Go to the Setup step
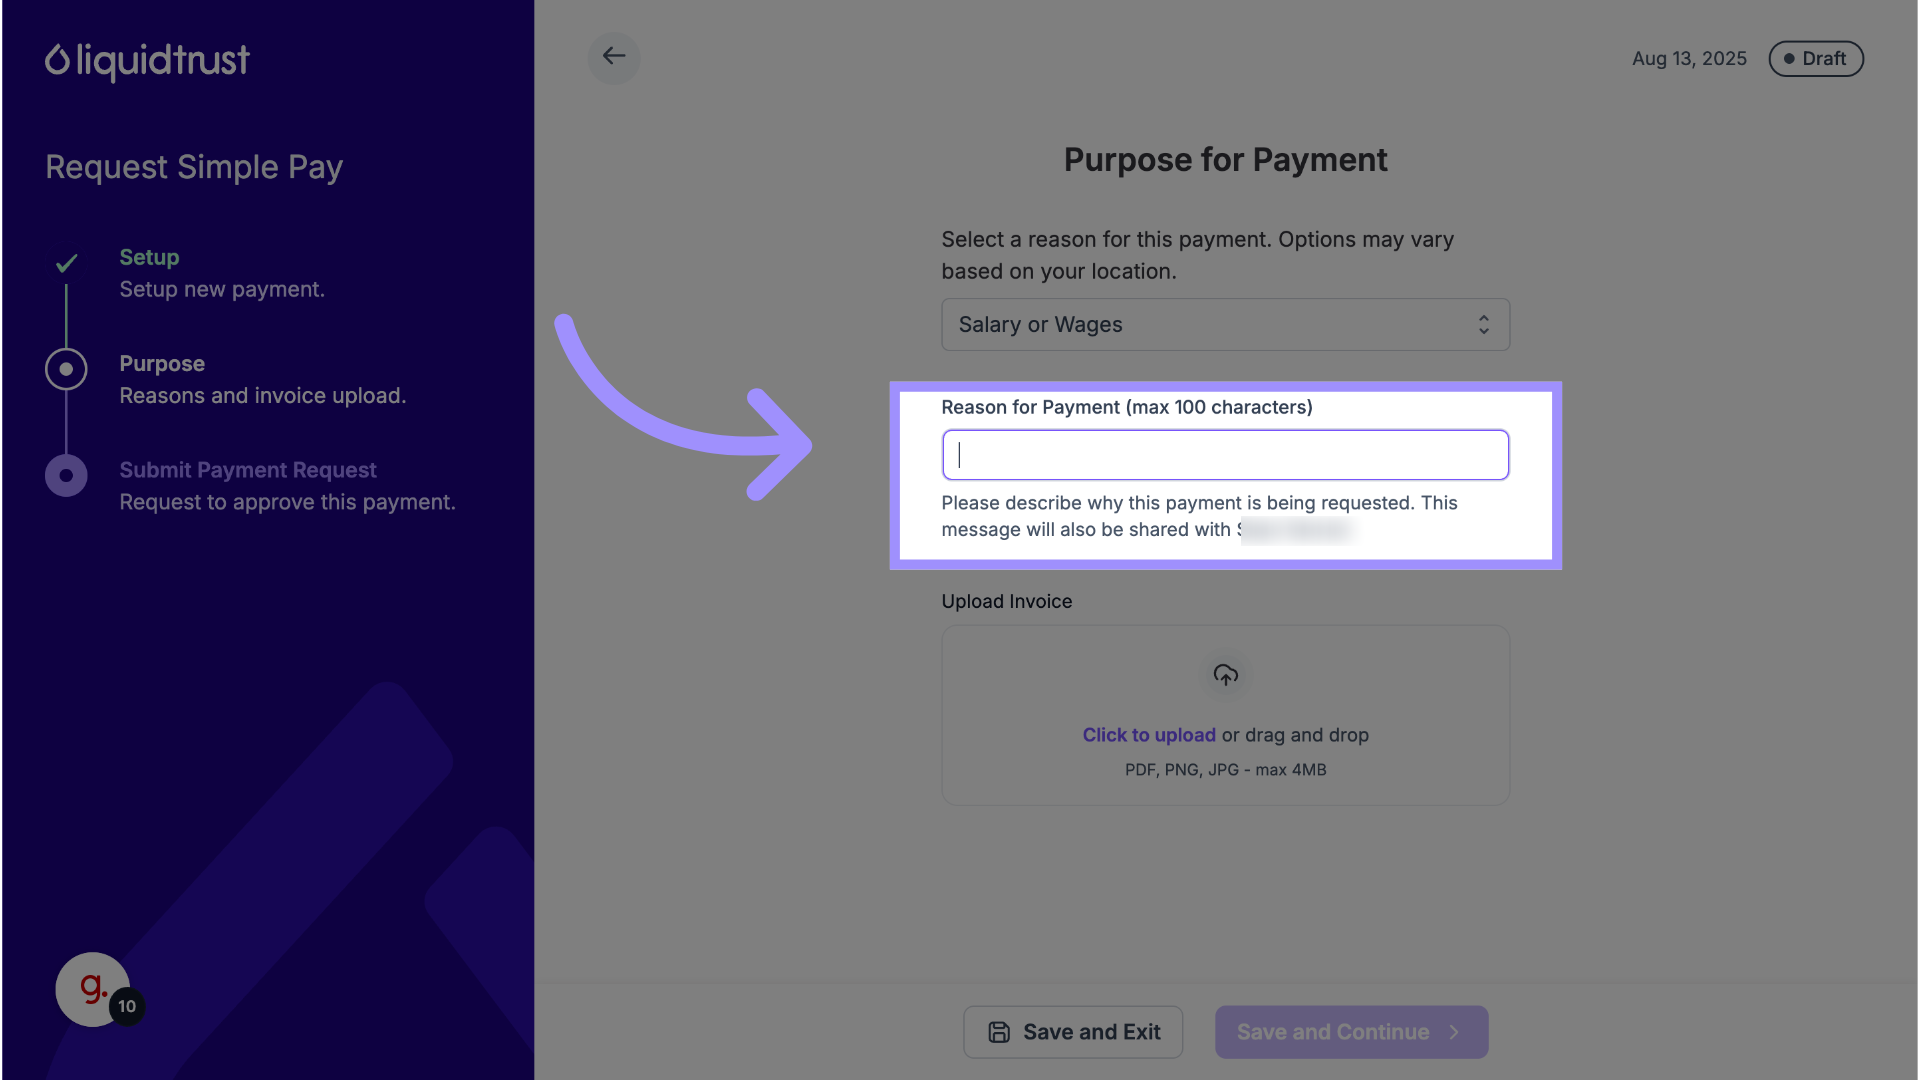The height and width of the screenshot is (1080, 1920). [x=149, y=258]
